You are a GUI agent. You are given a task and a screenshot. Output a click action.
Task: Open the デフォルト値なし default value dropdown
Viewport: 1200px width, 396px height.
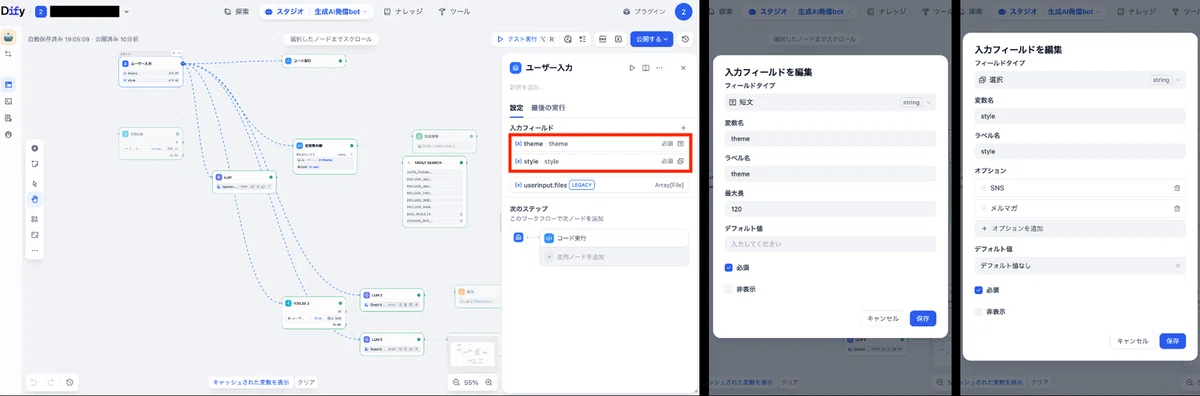tap(1080, 267)
